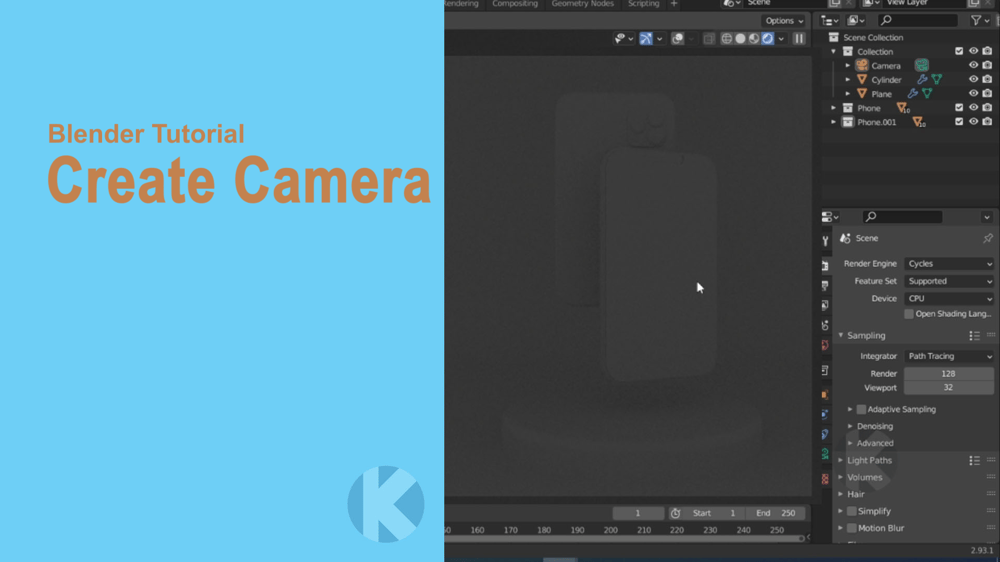The width and height of the screenshot is (1000, 562).
Task: Click the Viewport samples field 32
Action: click(949, 388)
